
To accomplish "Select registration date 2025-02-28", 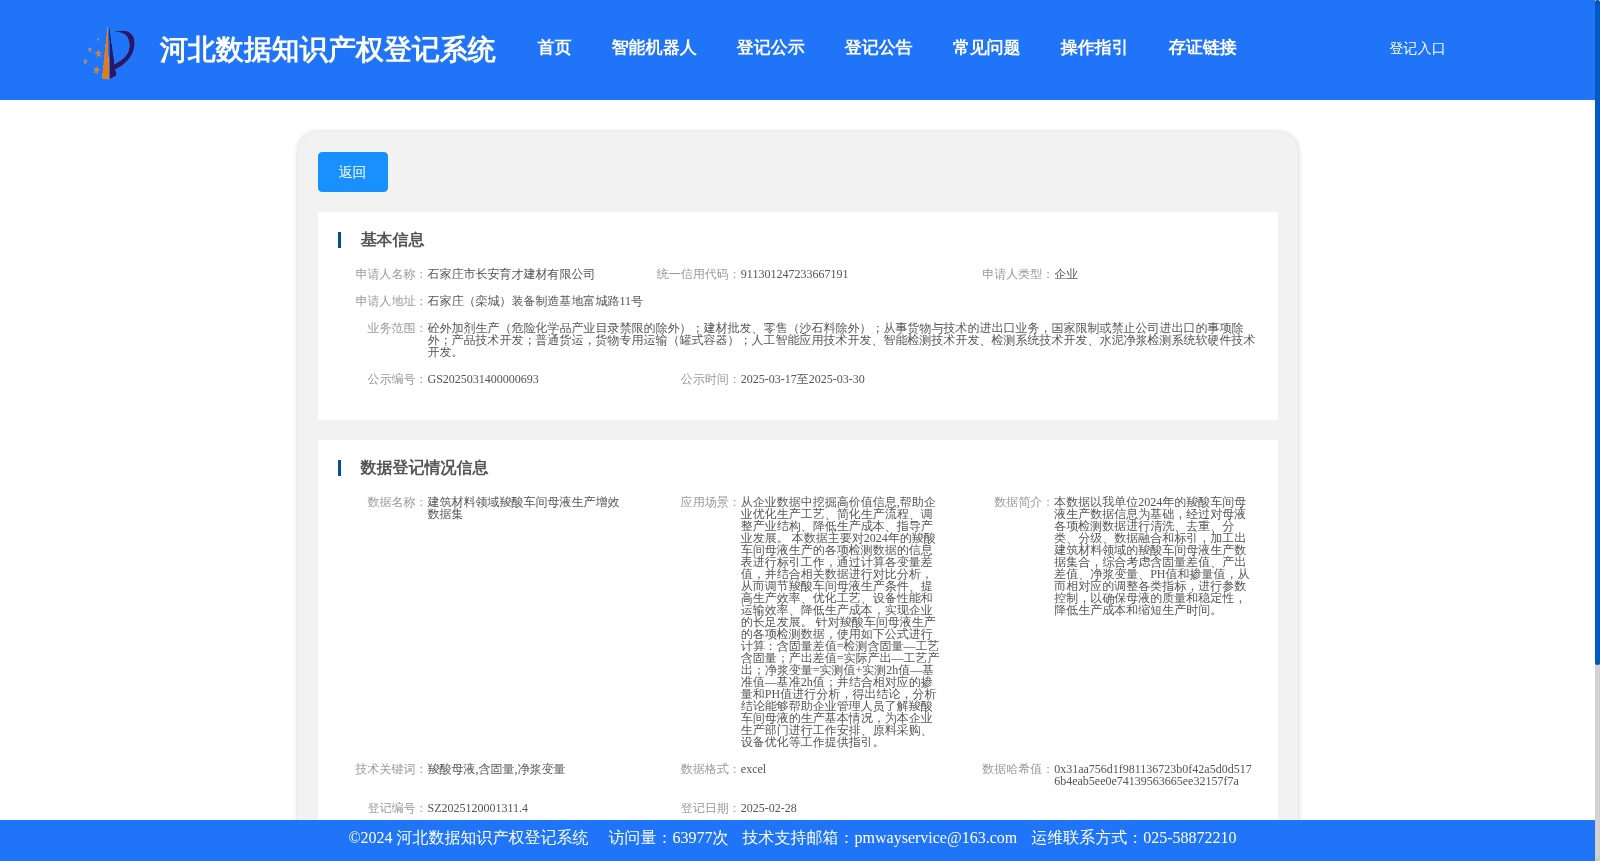I will point(768,808).
